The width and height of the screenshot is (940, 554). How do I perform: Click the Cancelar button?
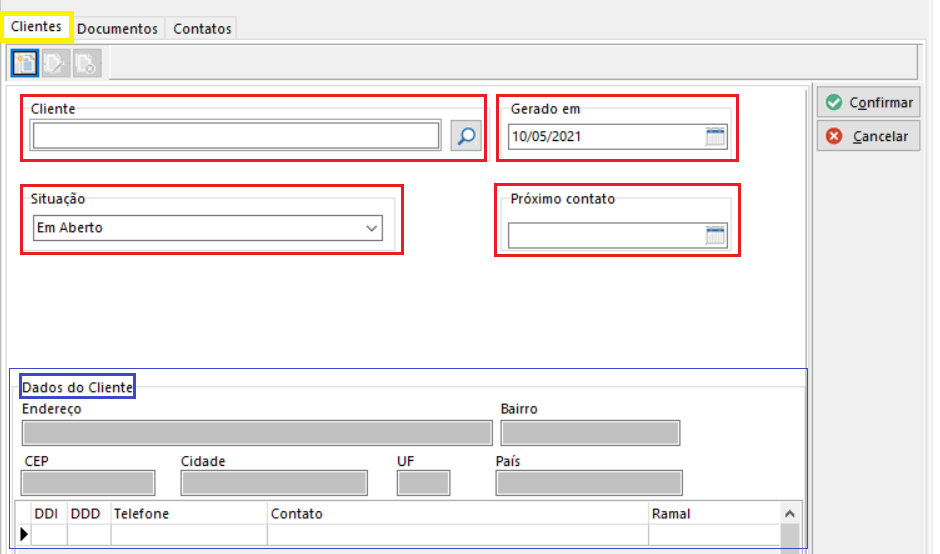pos(868,136)
